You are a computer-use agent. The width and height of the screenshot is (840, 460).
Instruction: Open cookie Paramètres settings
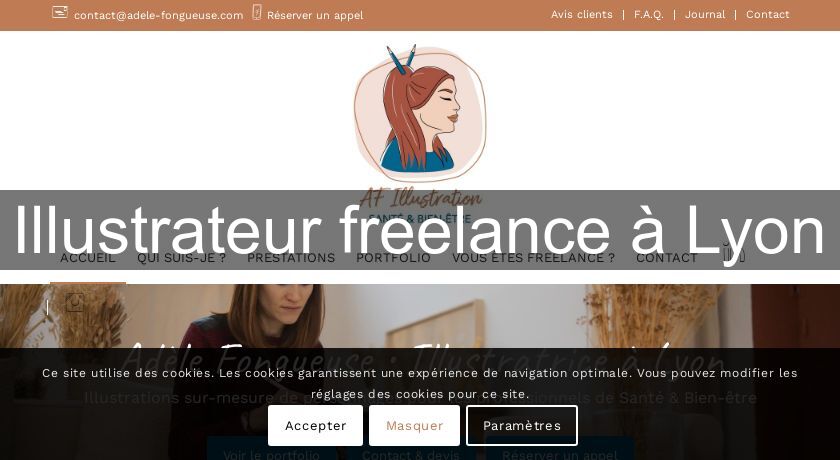click(x=522, y=426)
